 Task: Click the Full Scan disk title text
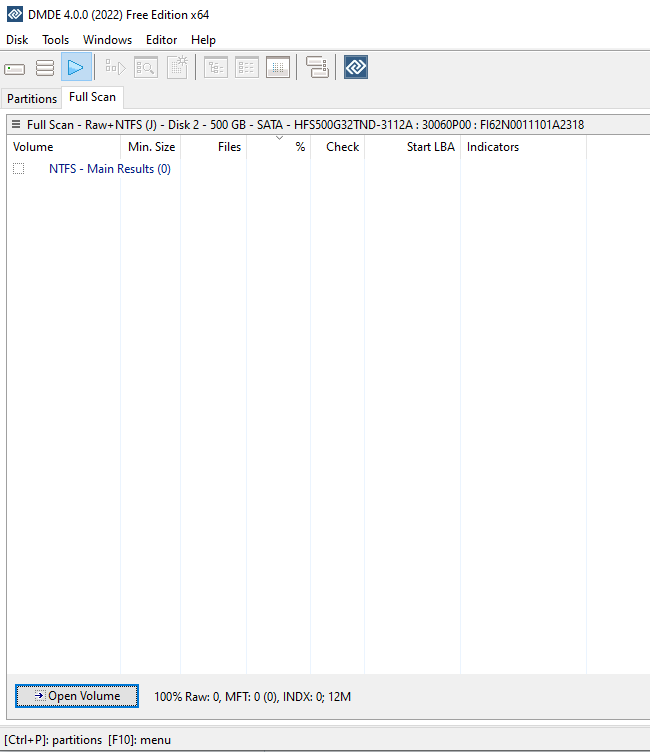[306, 125]
